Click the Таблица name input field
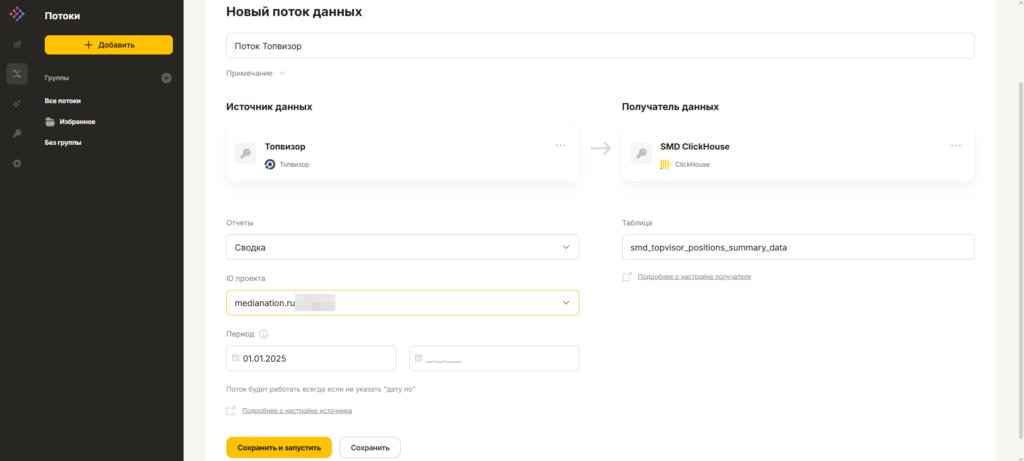Viewport: 1024px width, 461px height. [798, 247]
